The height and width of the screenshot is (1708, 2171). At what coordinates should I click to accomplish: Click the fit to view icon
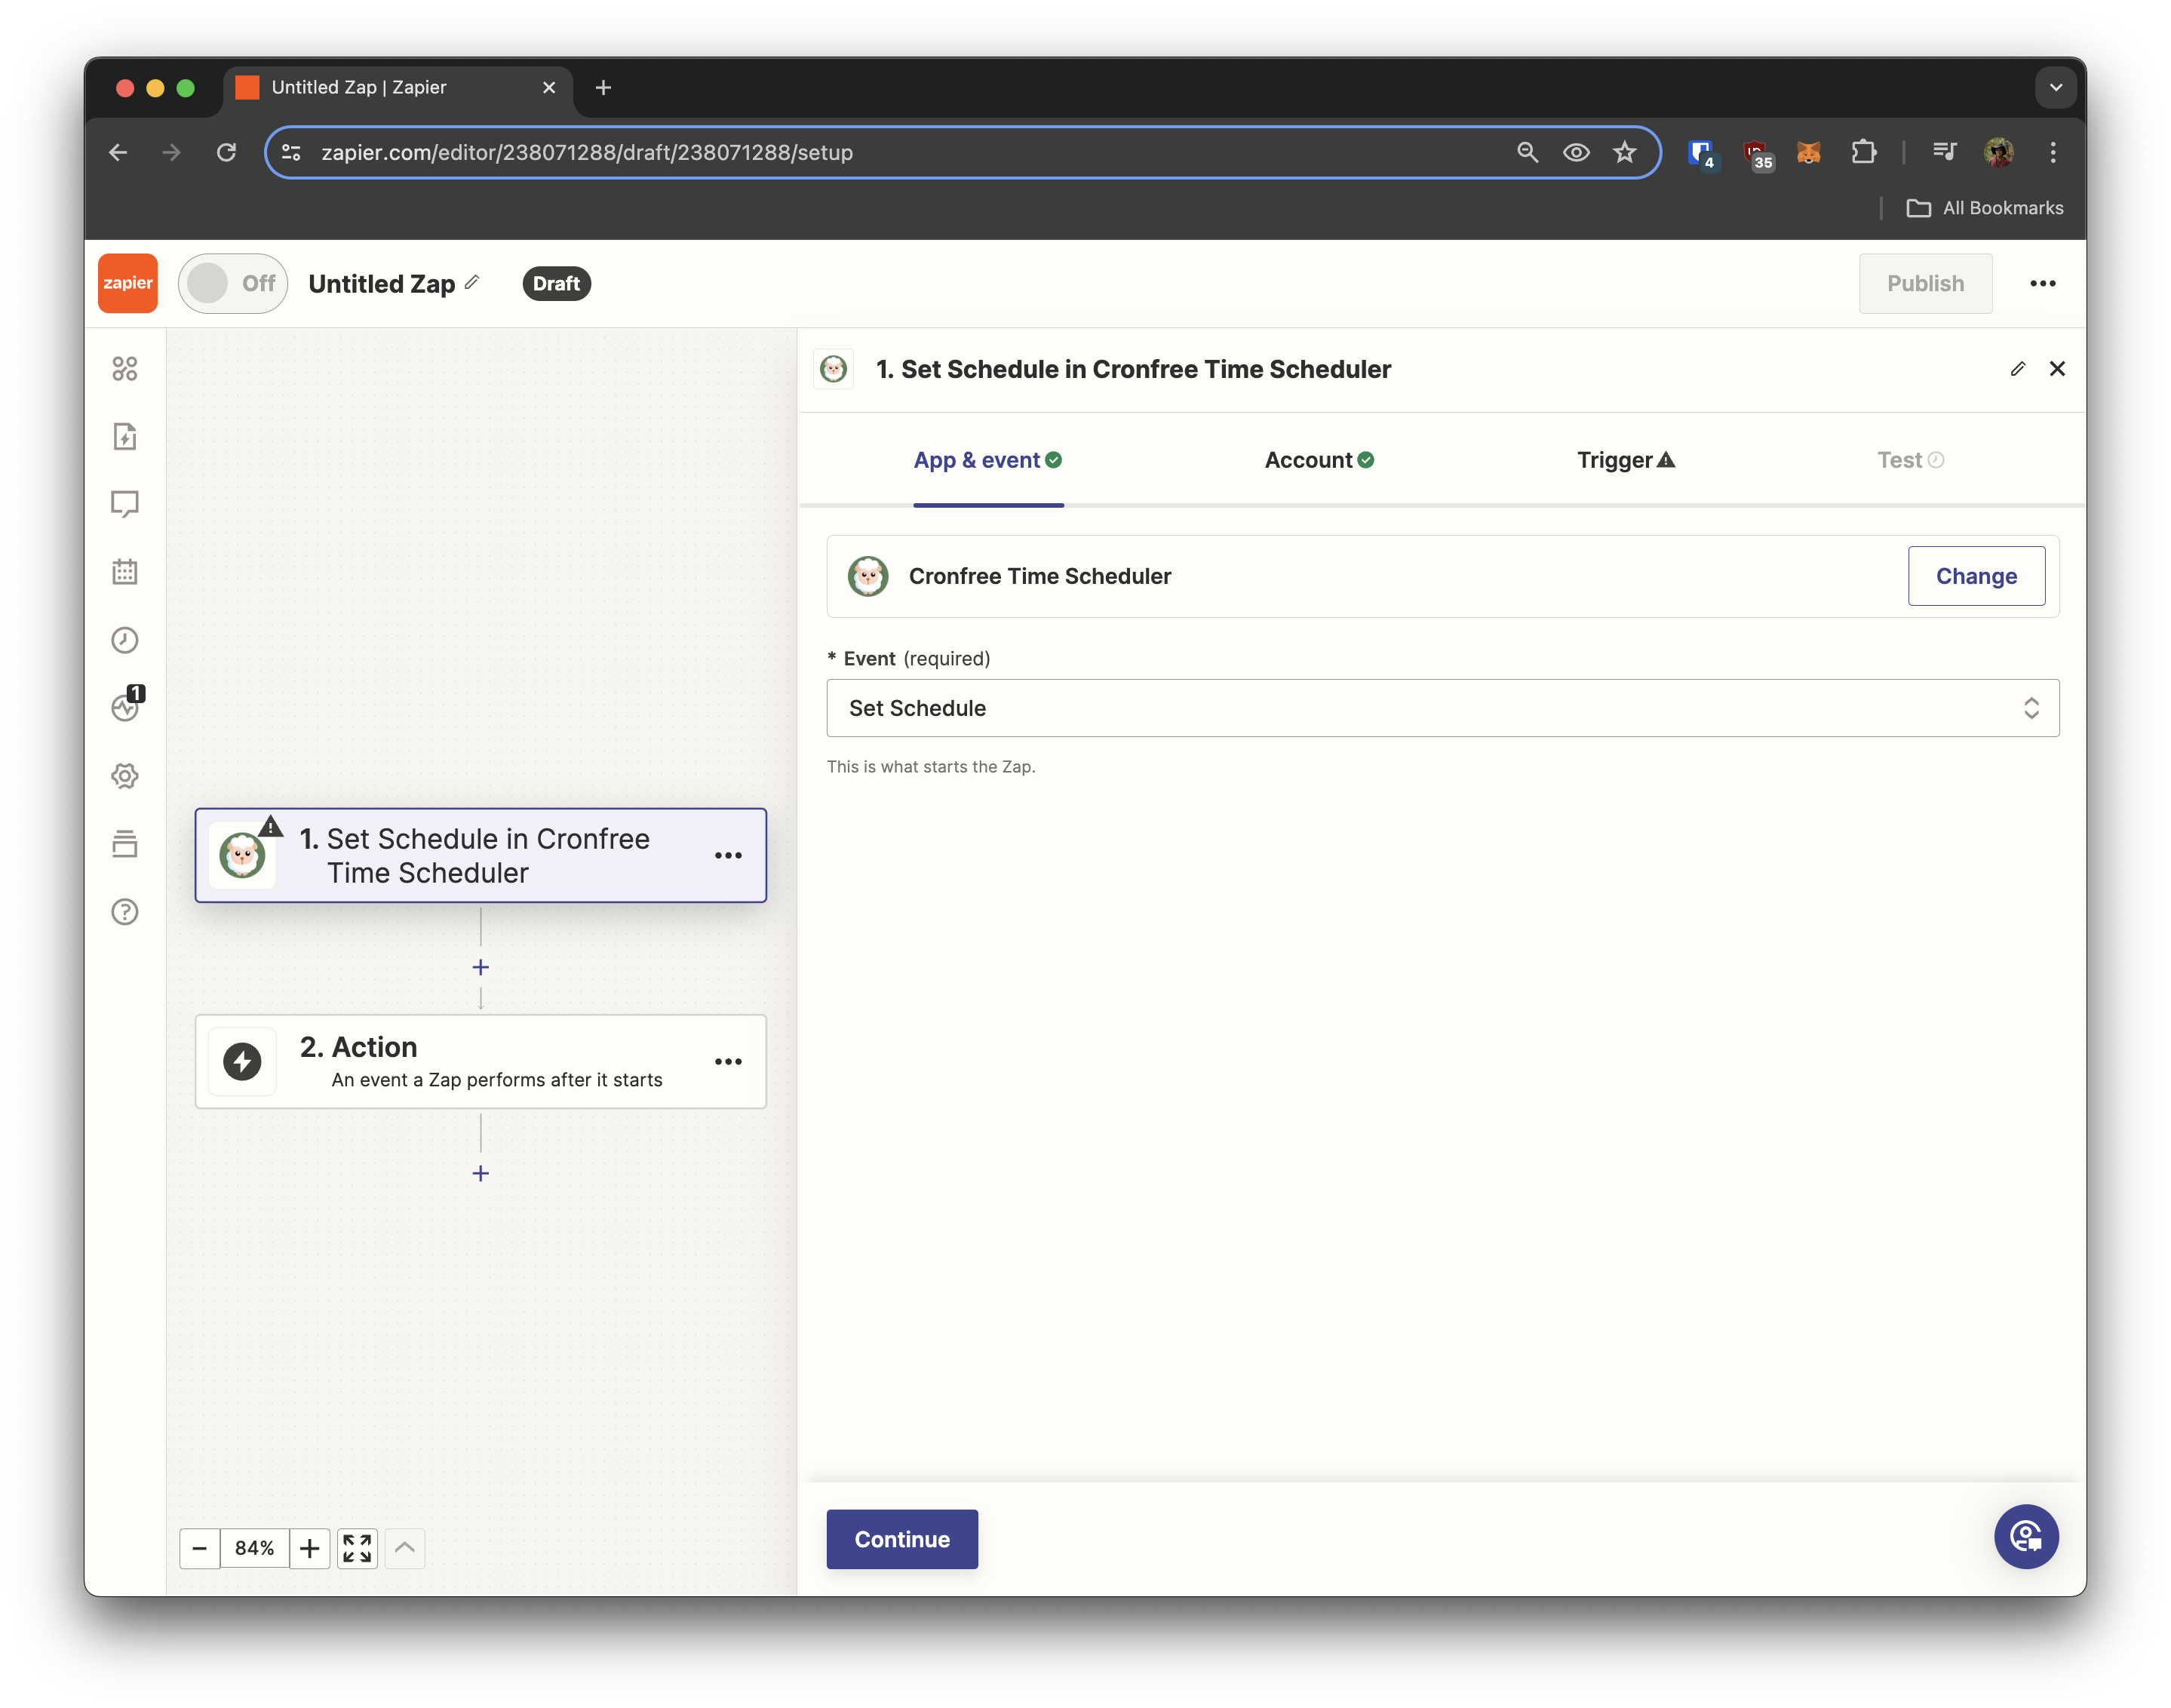(x=357, y=1548)
